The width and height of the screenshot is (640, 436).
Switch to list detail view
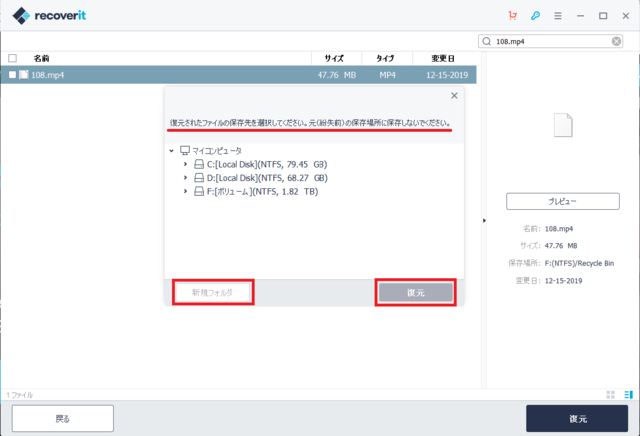[x=629, y=394]
